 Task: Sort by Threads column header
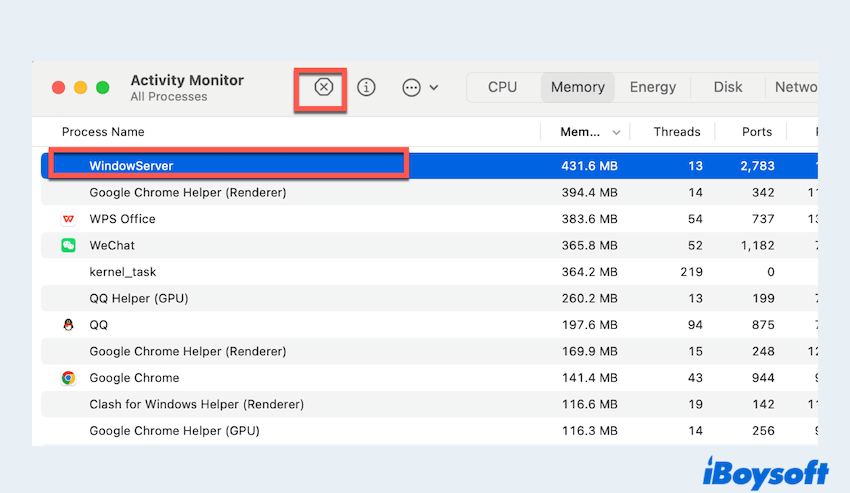click(x=677, y=132)
